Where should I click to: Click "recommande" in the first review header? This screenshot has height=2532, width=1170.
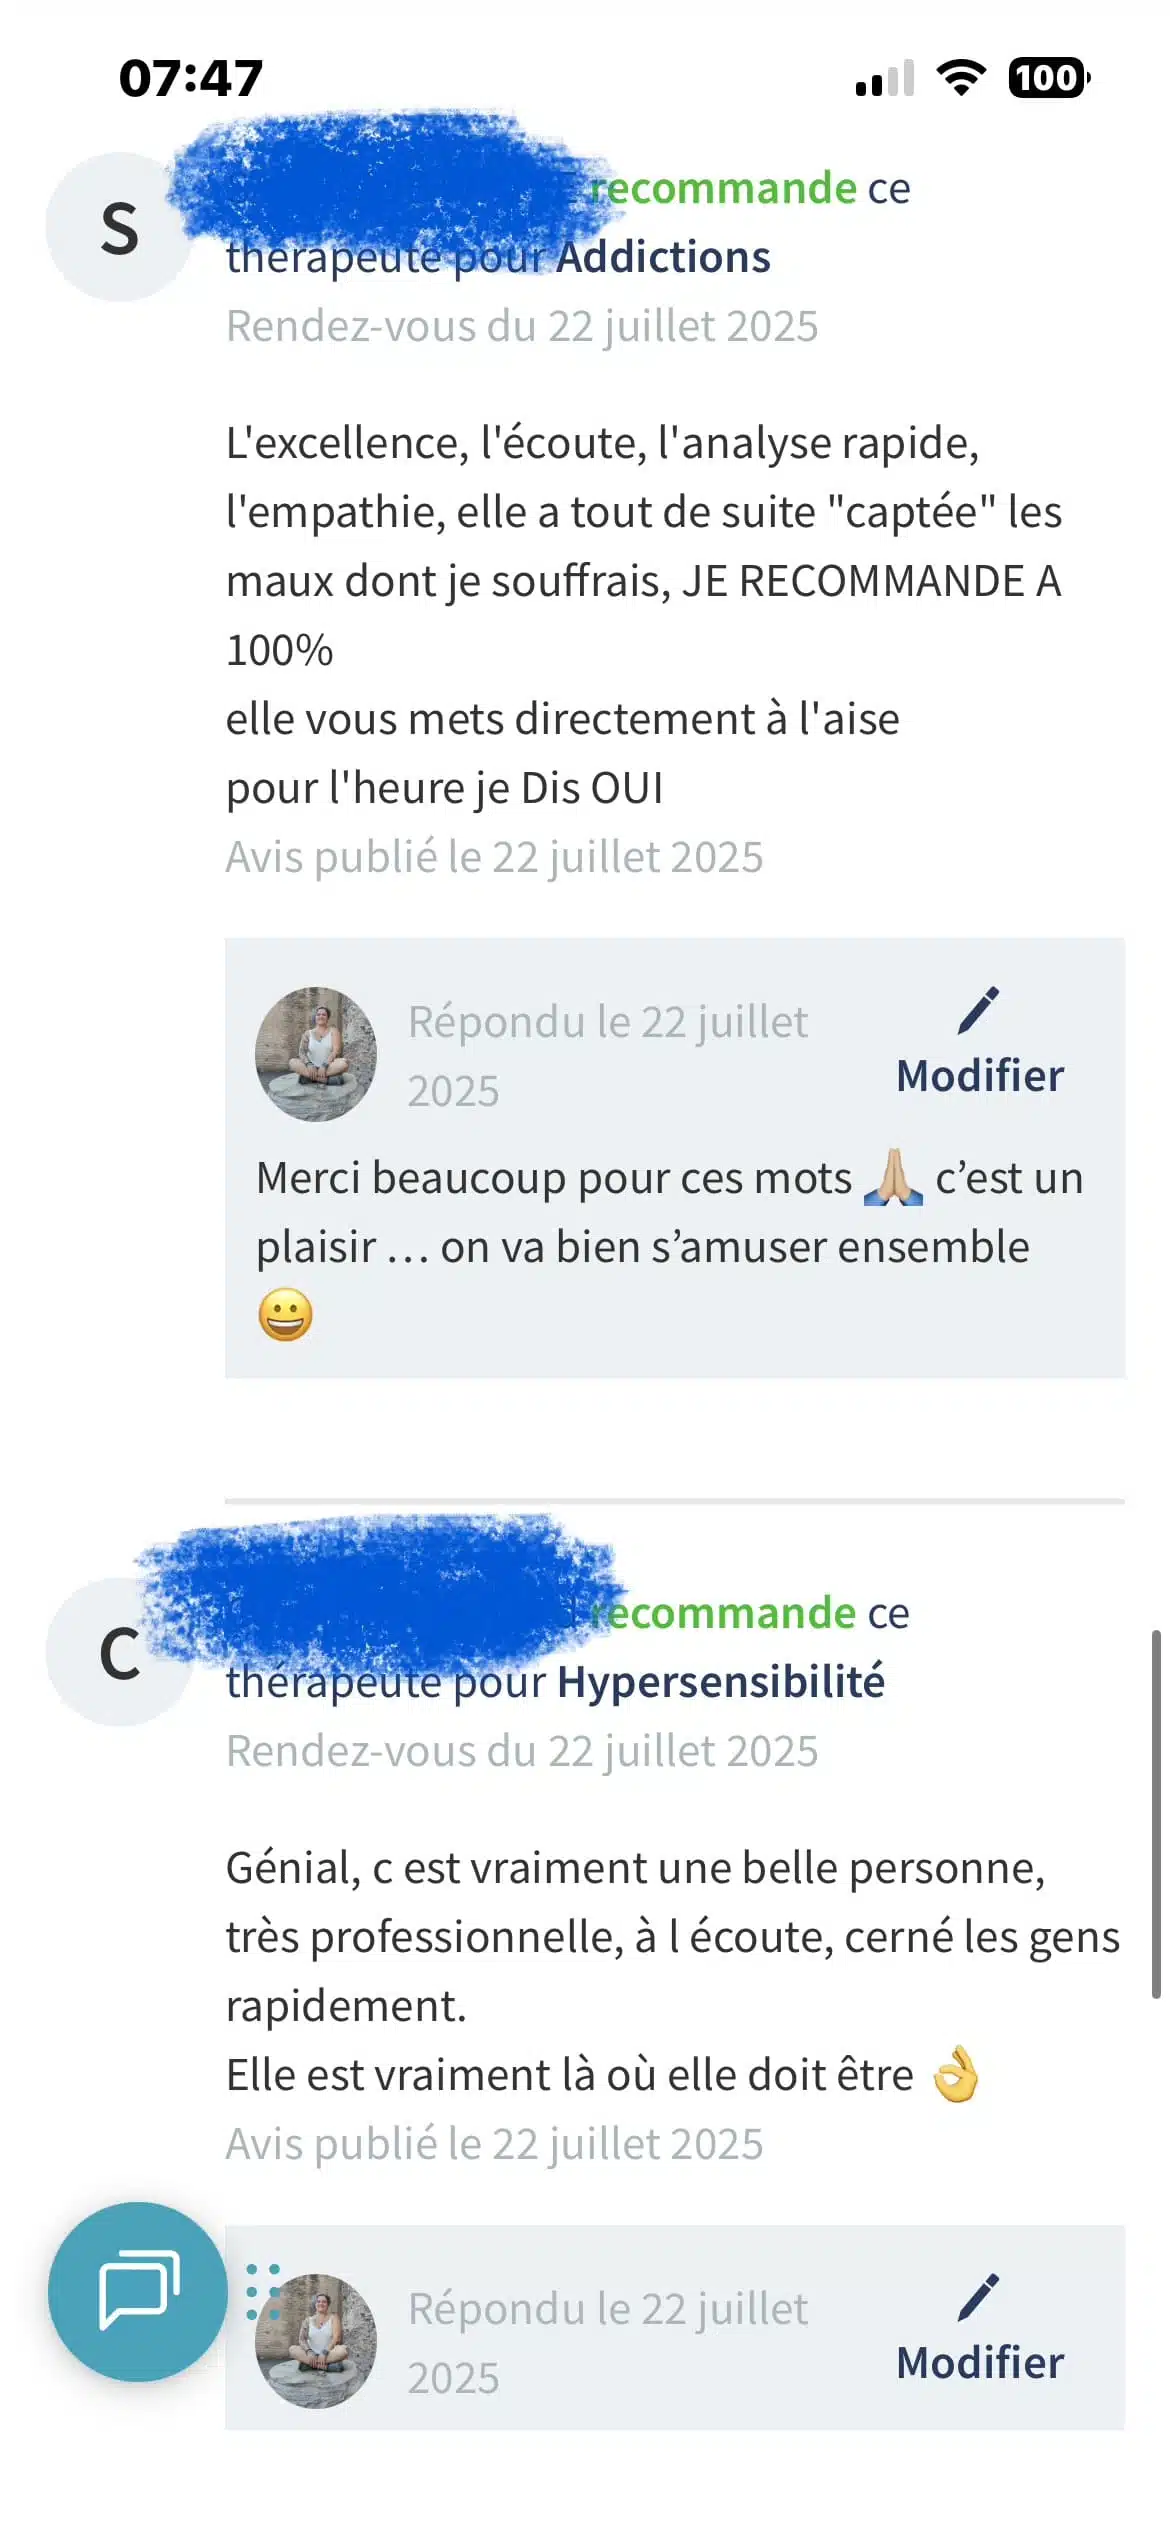(724, 188)
